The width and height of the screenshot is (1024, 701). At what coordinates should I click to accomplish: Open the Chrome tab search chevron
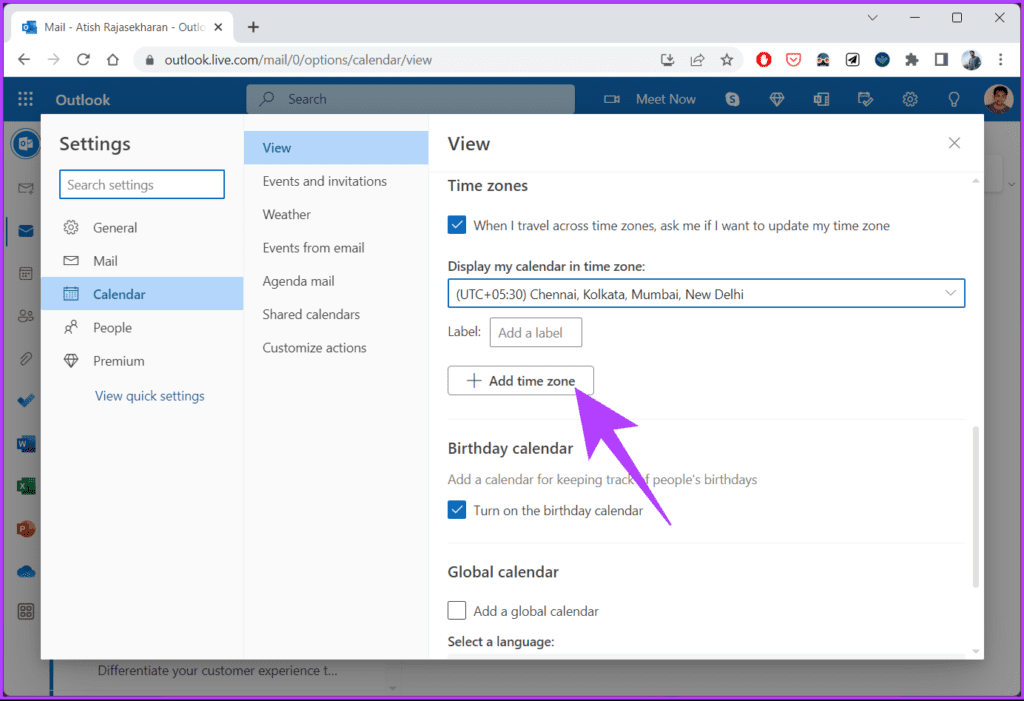point(872,18)
